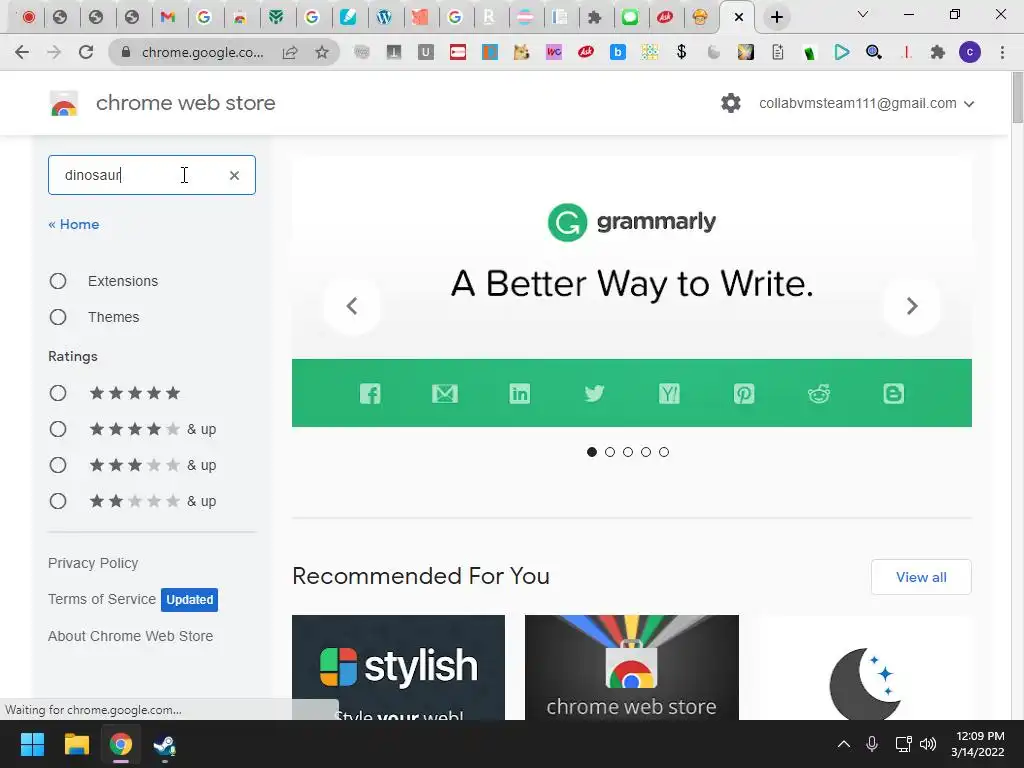Clear the dinosaur search text
1024x768 pixels.
point(234,175)
